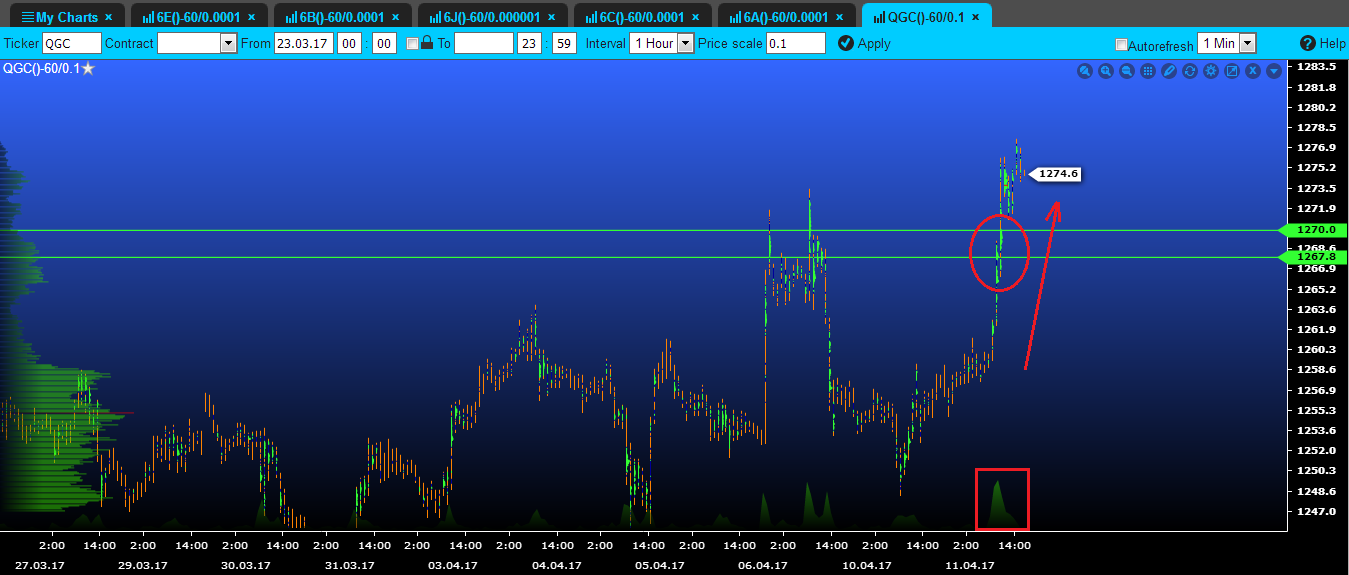The height and width of the screenshot is (575, 1349).
Task: Click the pop-out chart window icon
Action: coord(1232,71)
